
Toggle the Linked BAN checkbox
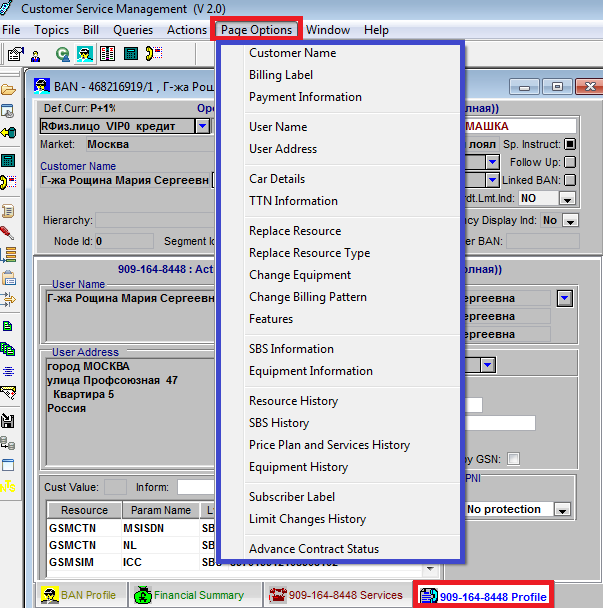click(x=570, y=180)
